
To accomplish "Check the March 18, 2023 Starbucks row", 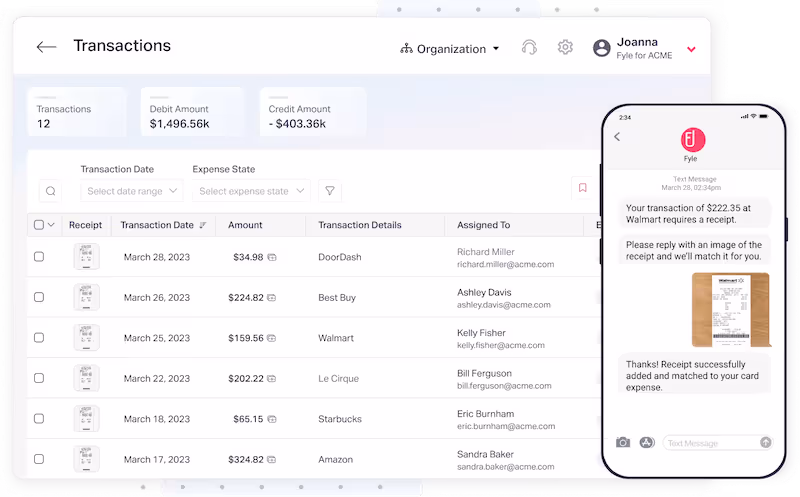I will 39,418.
